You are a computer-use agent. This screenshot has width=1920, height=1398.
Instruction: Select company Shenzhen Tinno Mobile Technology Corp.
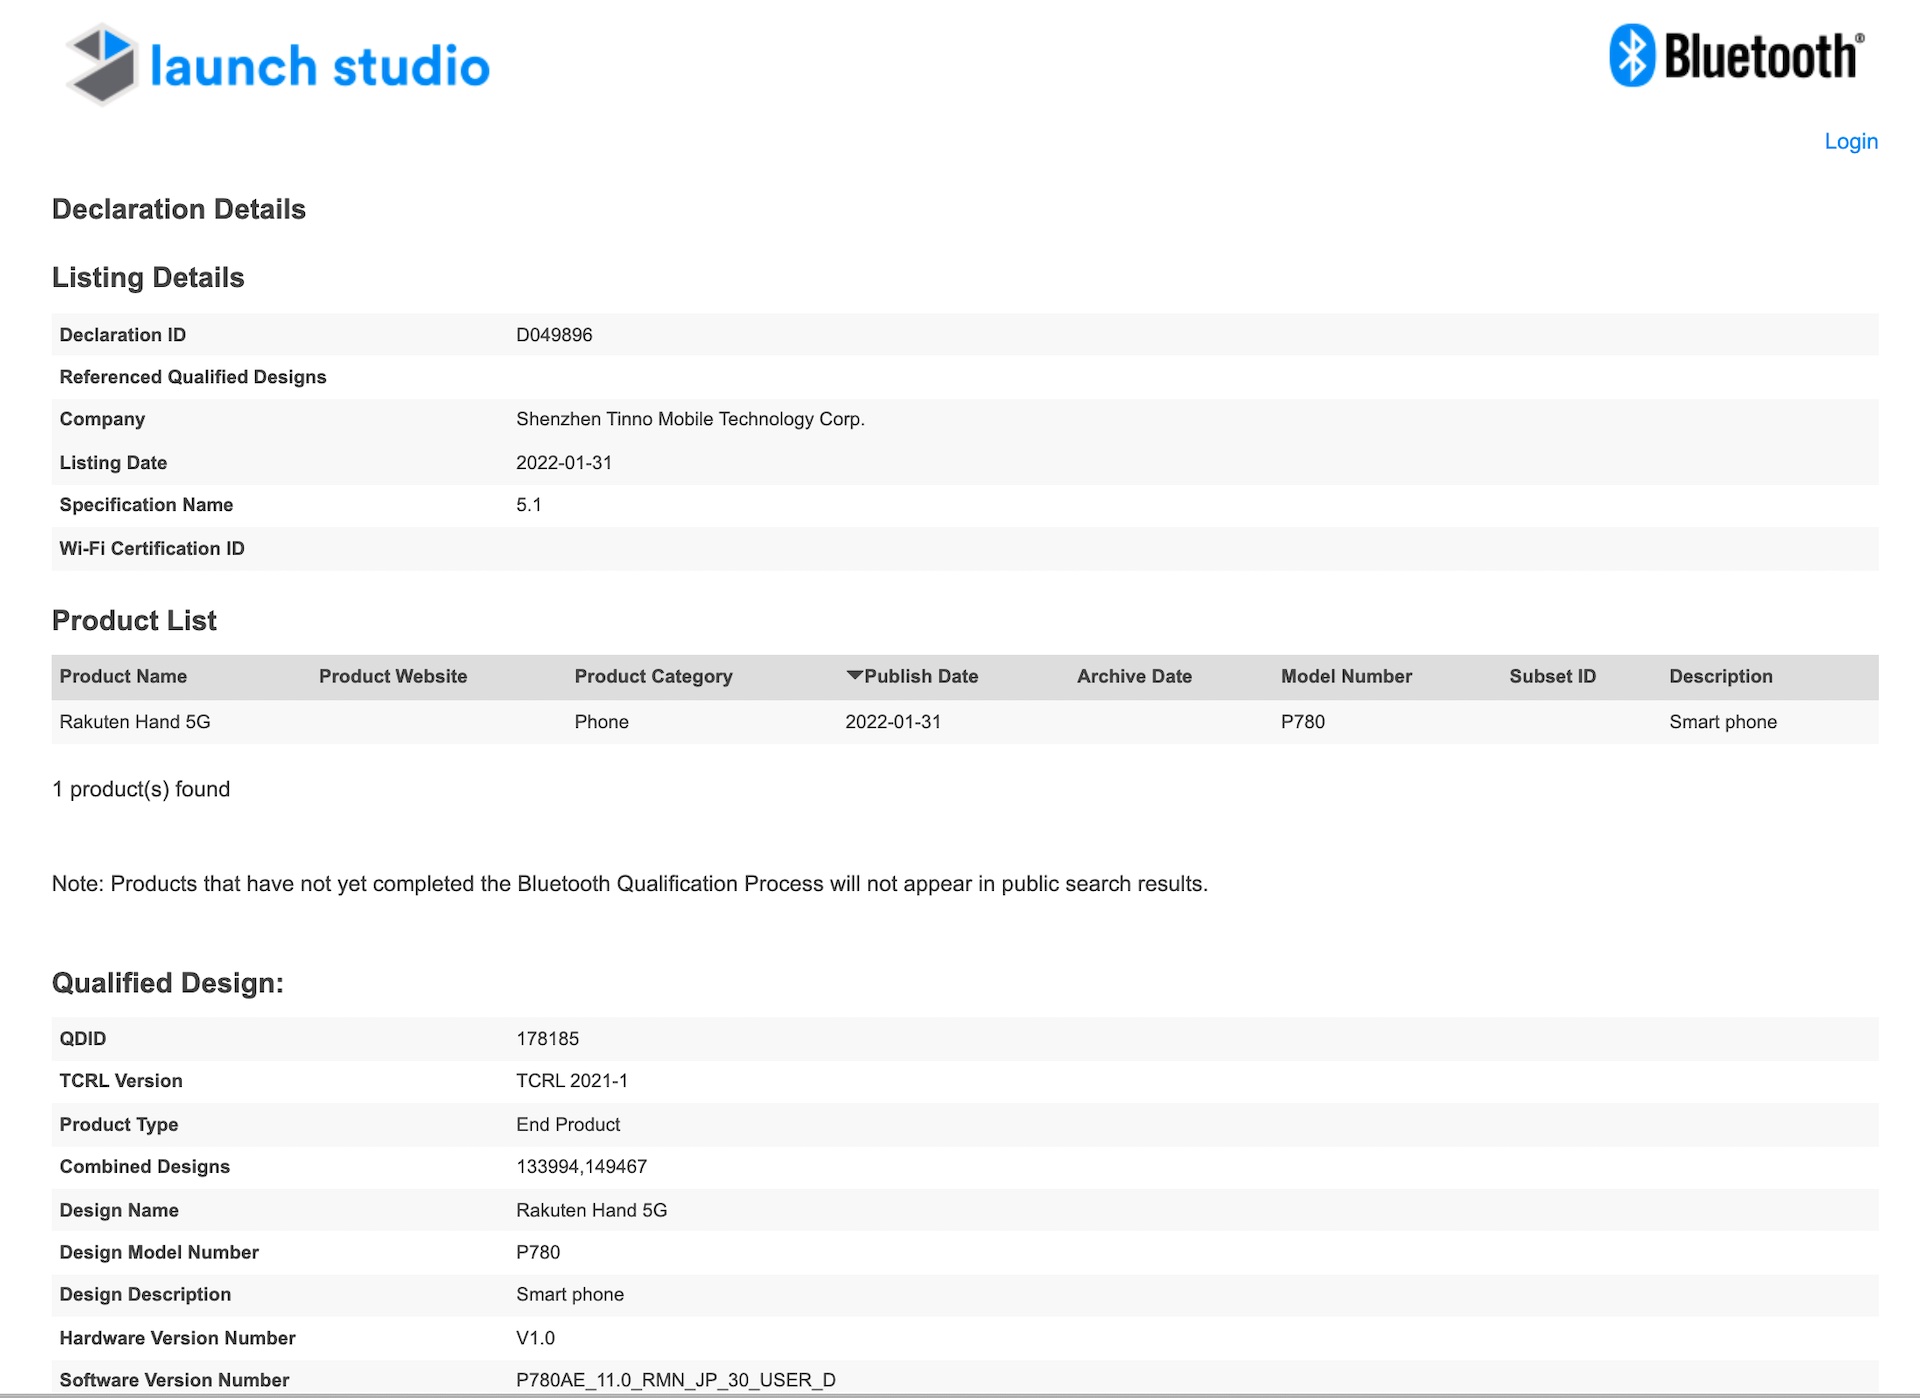(690, 419)
